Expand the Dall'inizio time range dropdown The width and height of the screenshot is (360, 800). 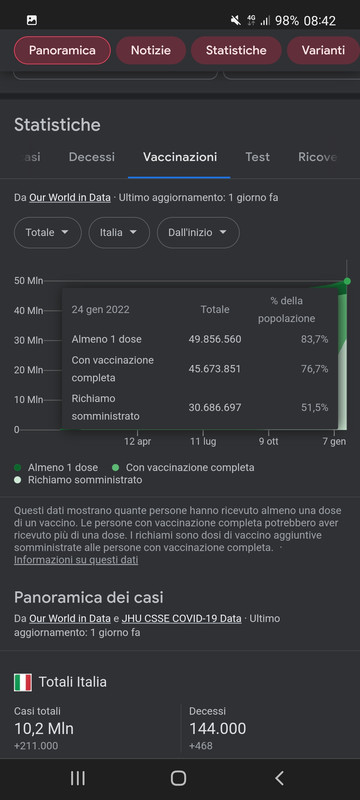(198, 232)
